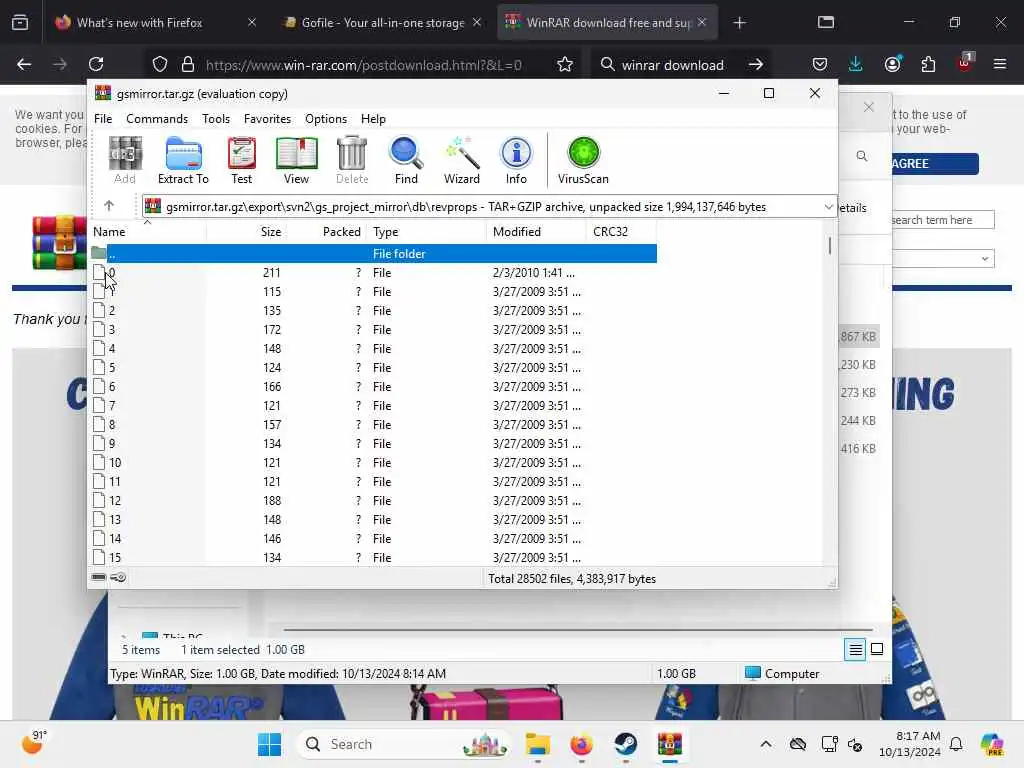1024x768 pixels.
Task: Open the Find magnifier tool
Action: (x=406, y=160)
